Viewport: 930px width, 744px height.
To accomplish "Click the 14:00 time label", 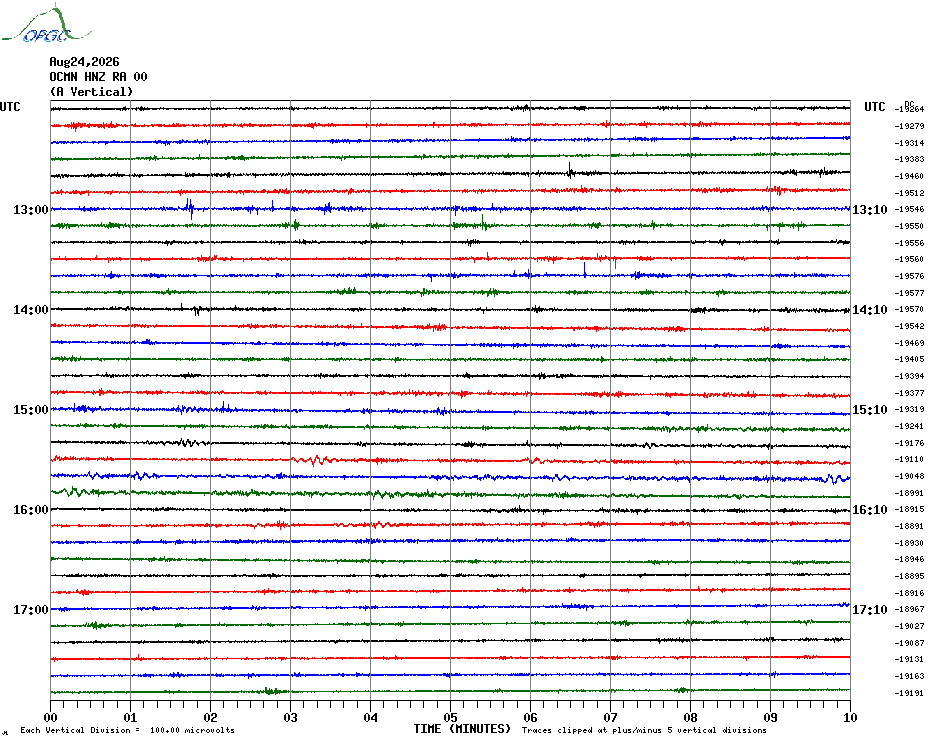I will [31, 310].
